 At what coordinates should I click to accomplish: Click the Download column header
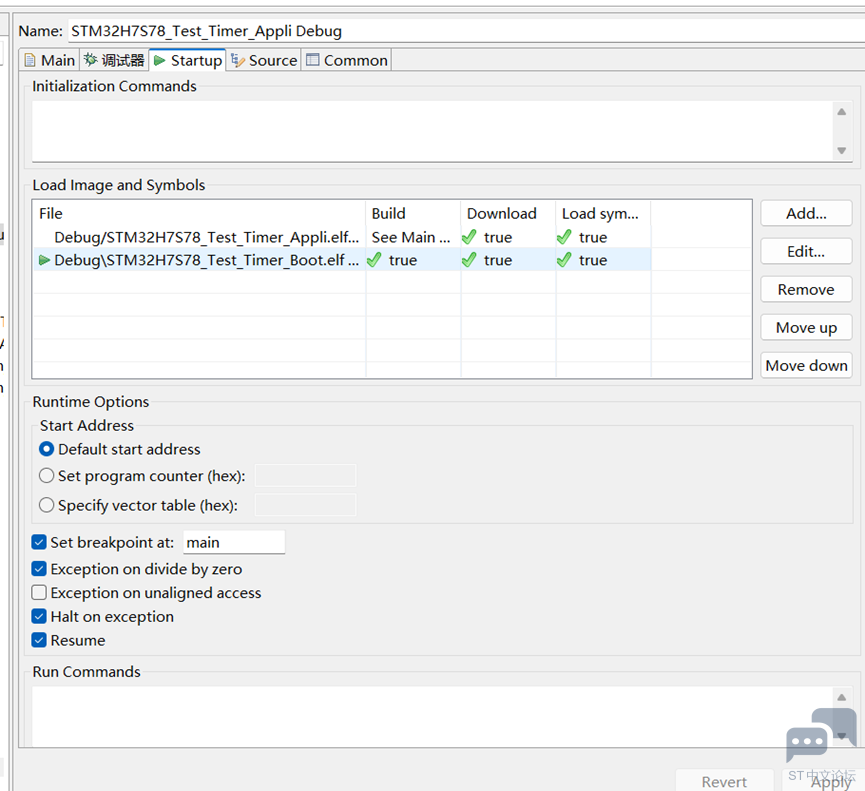point(508,213)
